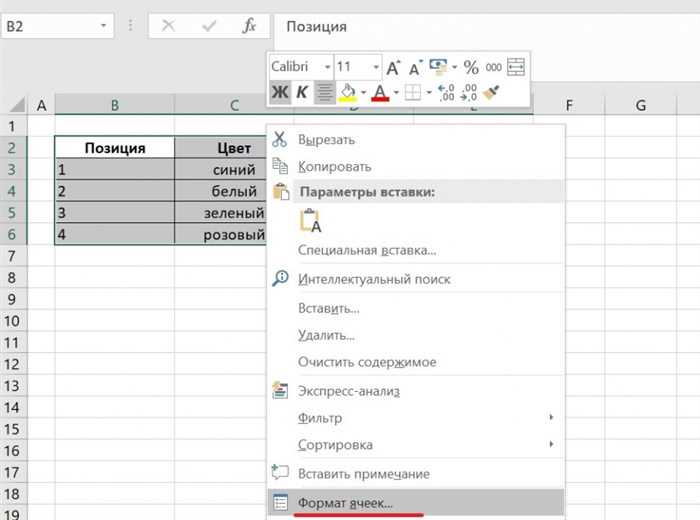Choose Вырезать from context menu
Image resolution: width=700 pixels, height=520 pixels.
point(416,140)
